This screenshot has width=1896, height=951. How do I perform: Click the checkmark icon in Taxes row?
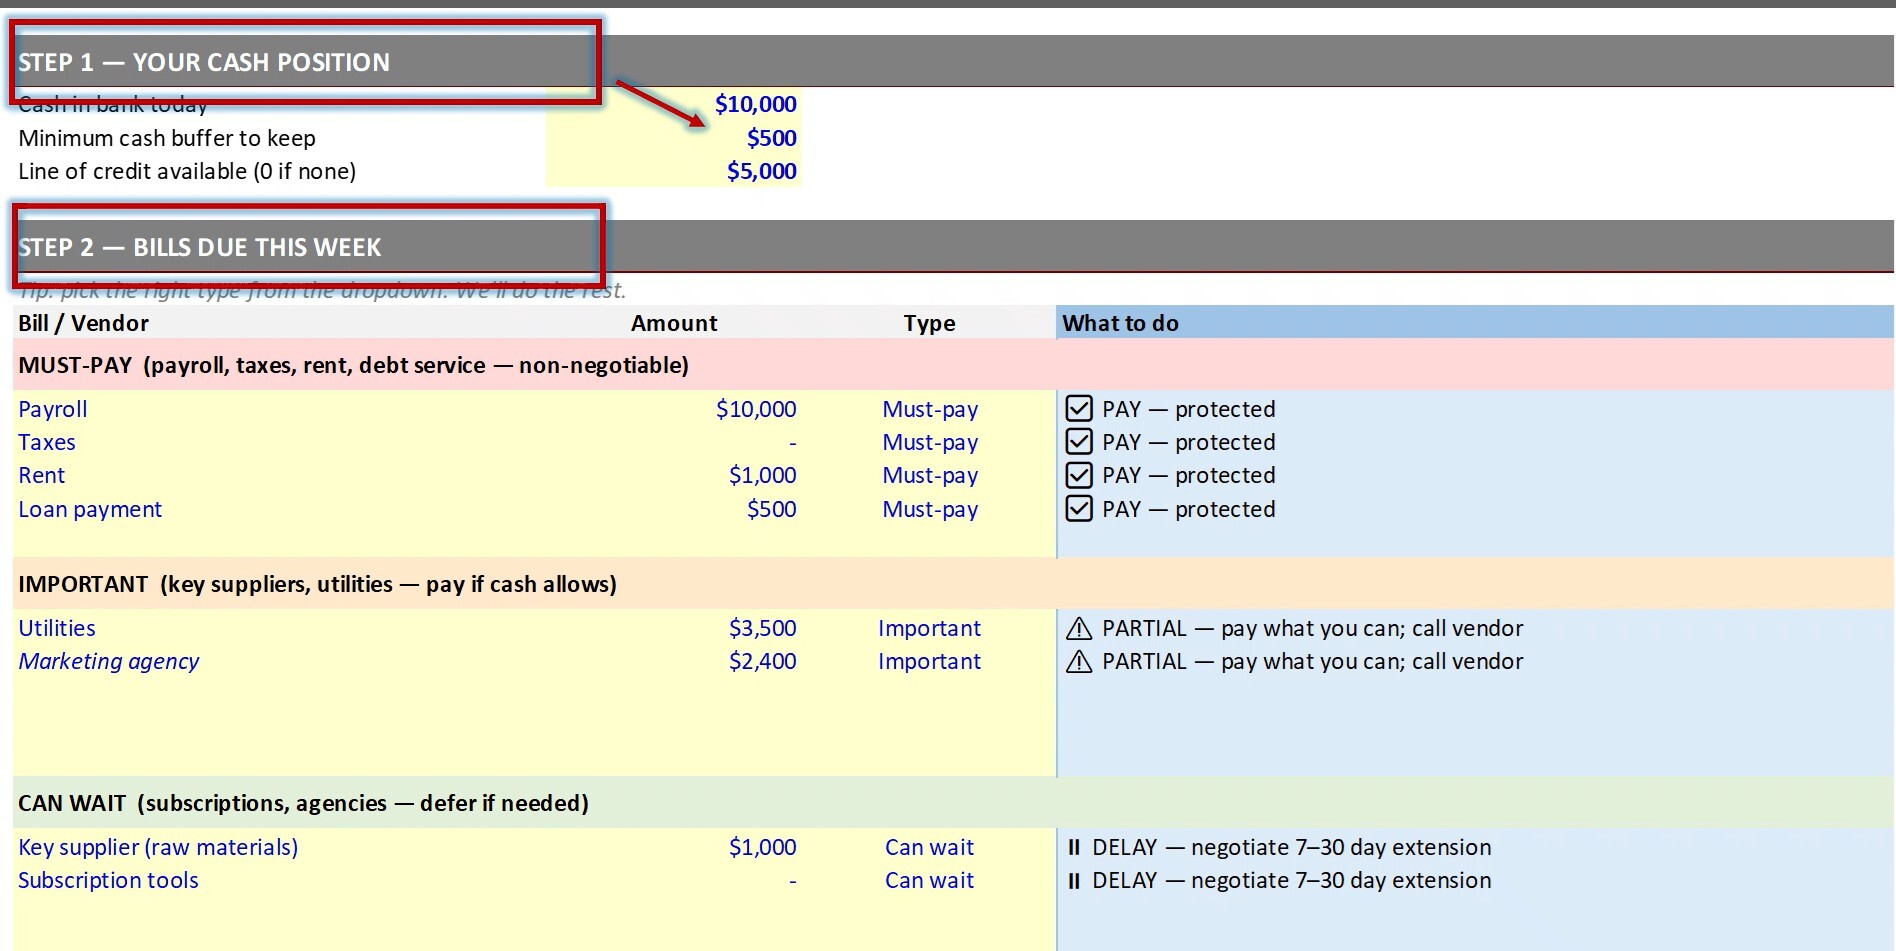[x=1079, y=441]
